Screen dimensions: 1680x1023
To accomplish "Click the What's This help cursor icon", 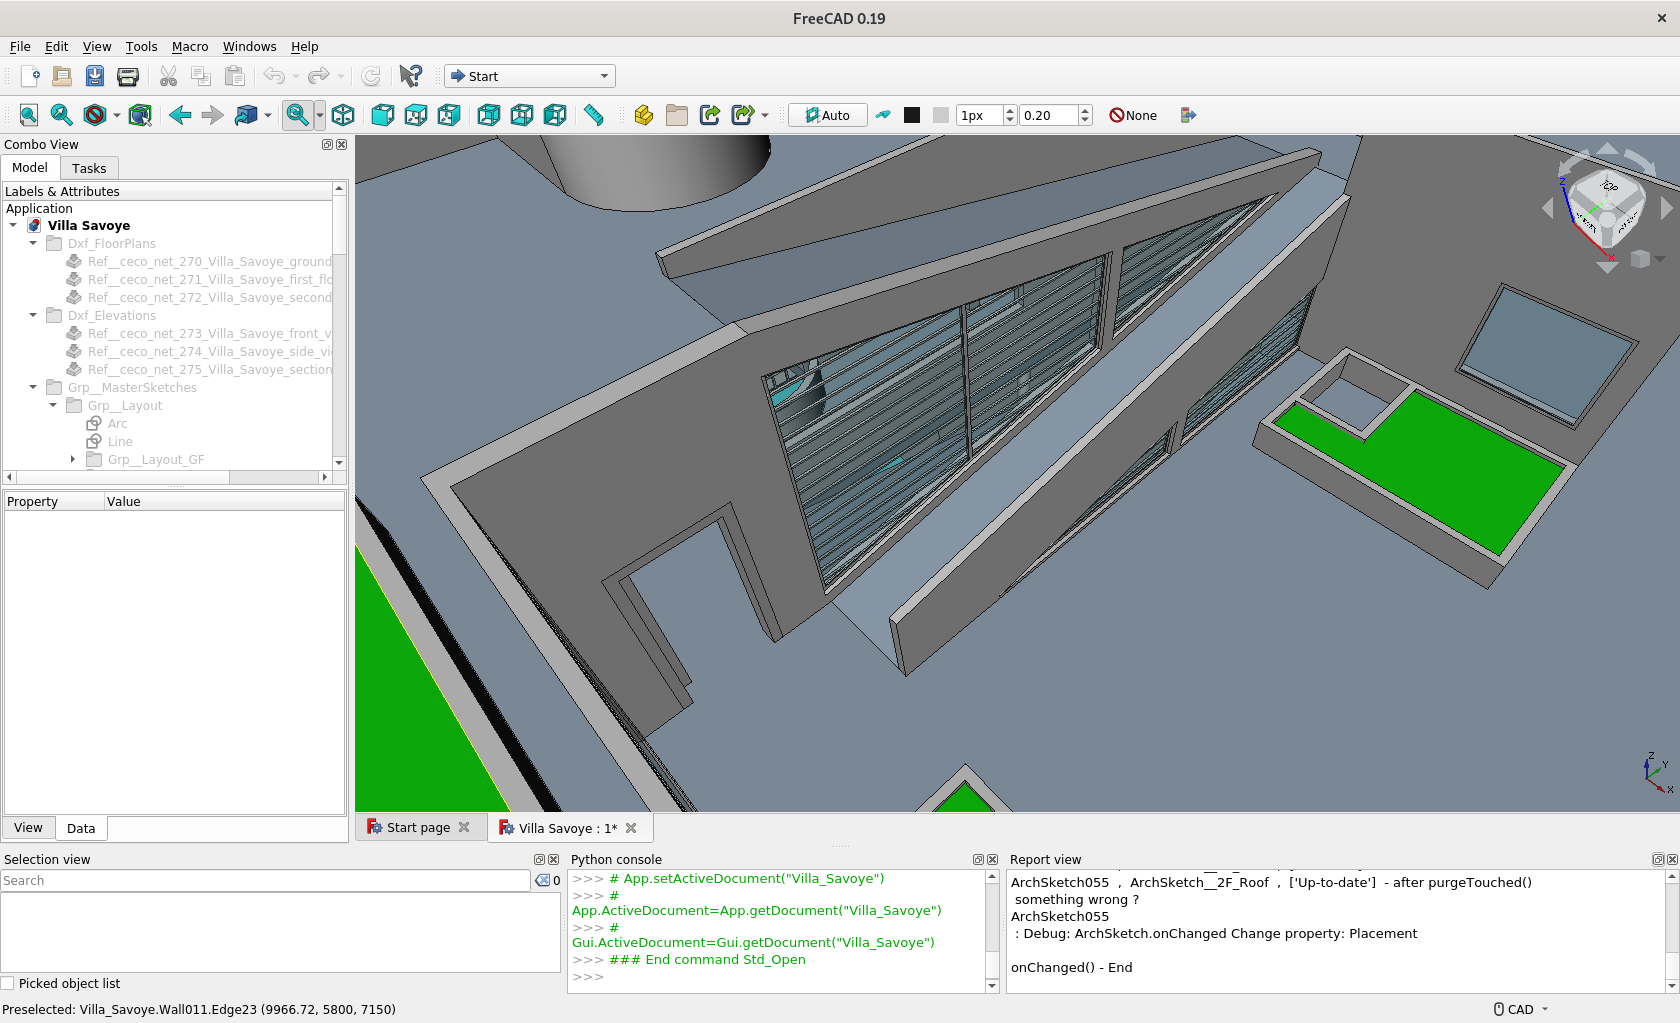I will tap(410, 76).
